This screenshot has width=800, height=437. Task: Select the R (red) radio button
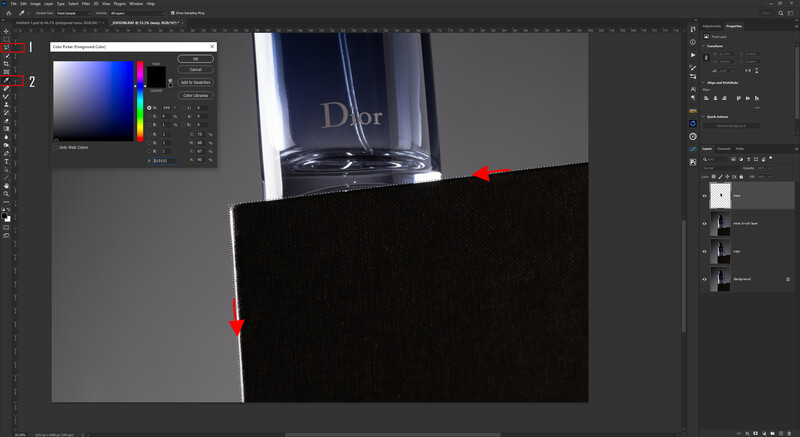[149, 134]
